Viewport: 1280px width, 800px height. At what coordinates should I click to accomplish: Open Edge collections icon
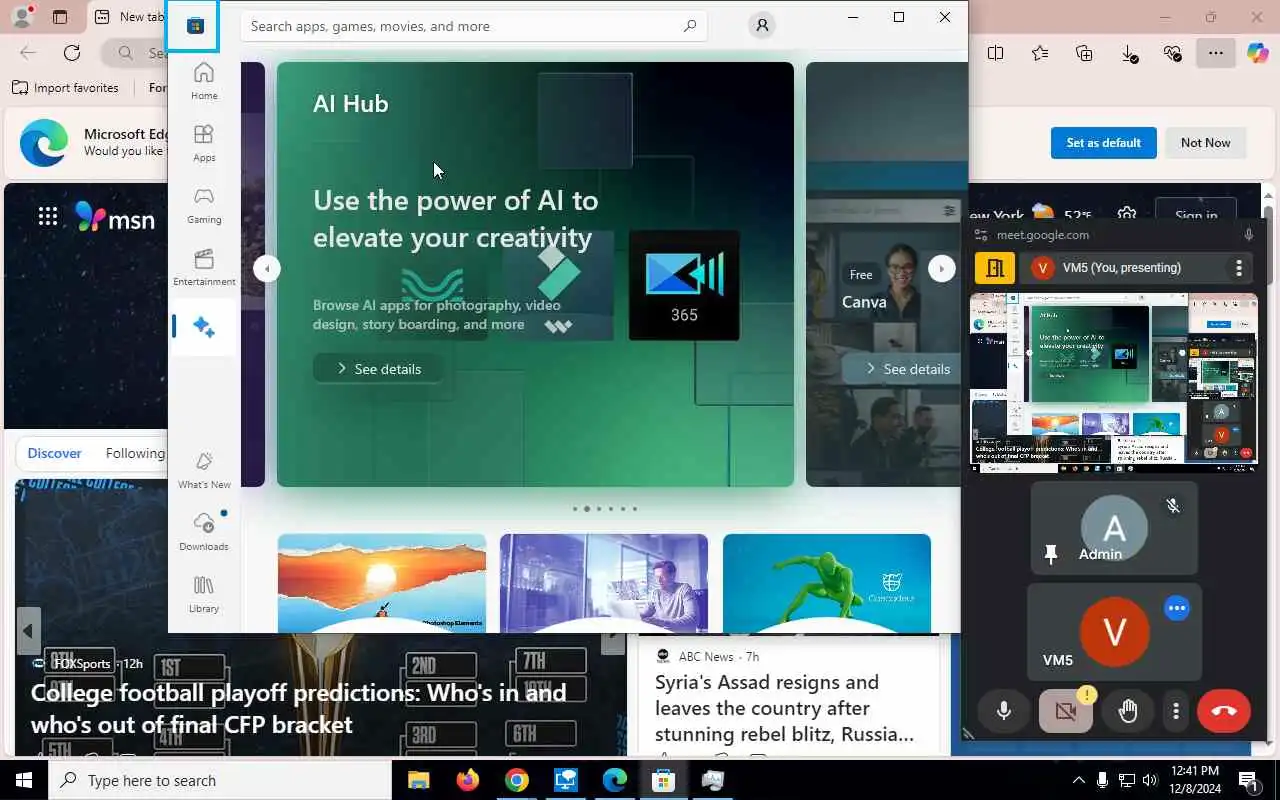tap(1084, 54)
